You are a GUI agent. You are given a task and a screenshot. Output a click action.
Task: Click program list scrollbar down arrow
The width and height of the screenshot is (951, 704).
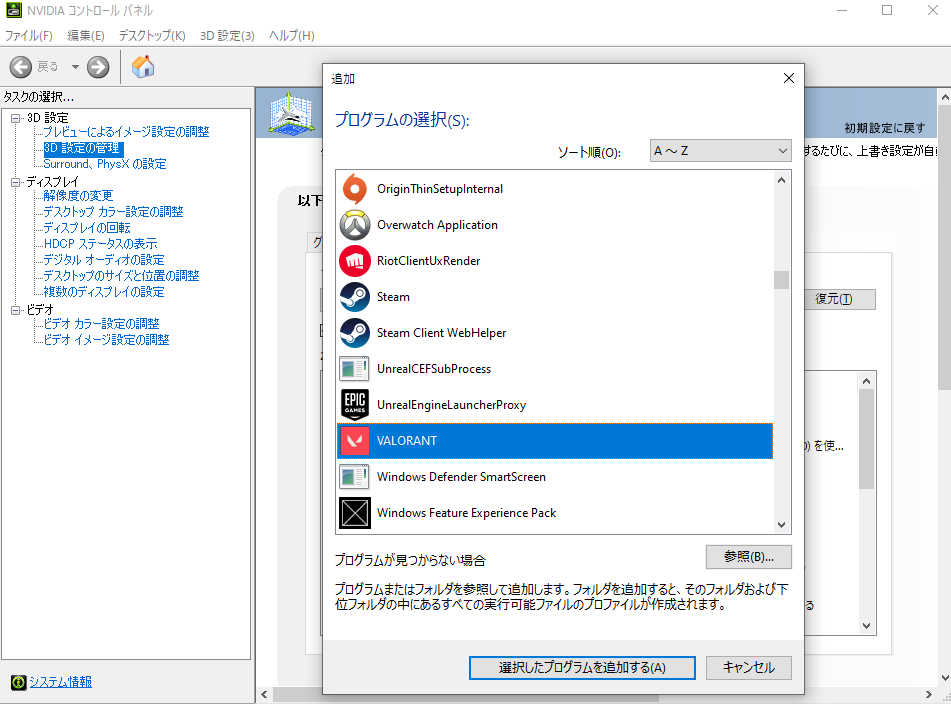point(782,525)
